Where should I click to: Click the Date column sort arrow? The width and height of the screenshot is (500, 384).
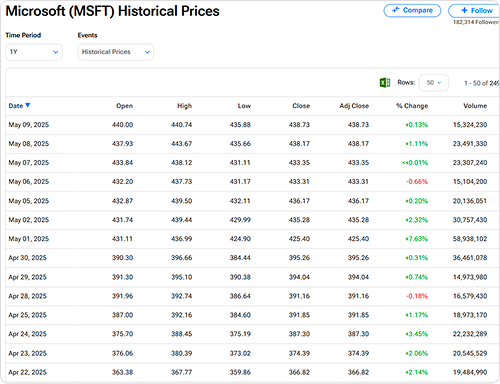tap(28, 105)
